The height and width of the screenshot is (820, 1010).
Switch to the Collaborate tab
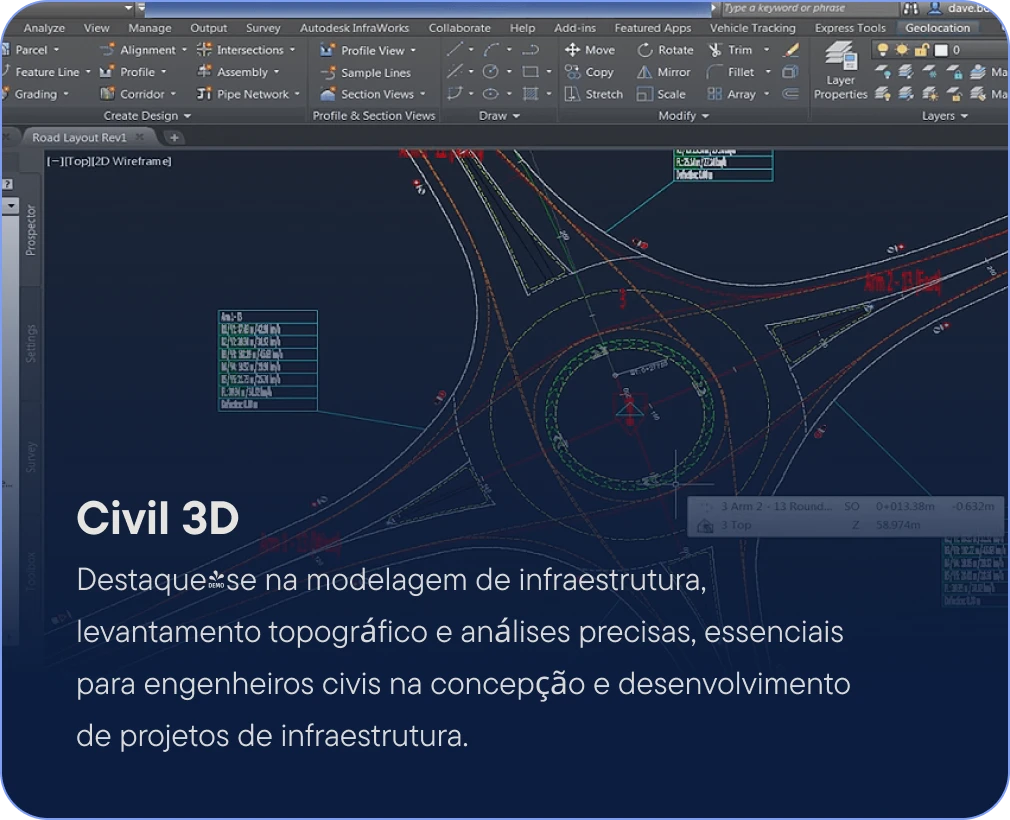pos(459,28)
